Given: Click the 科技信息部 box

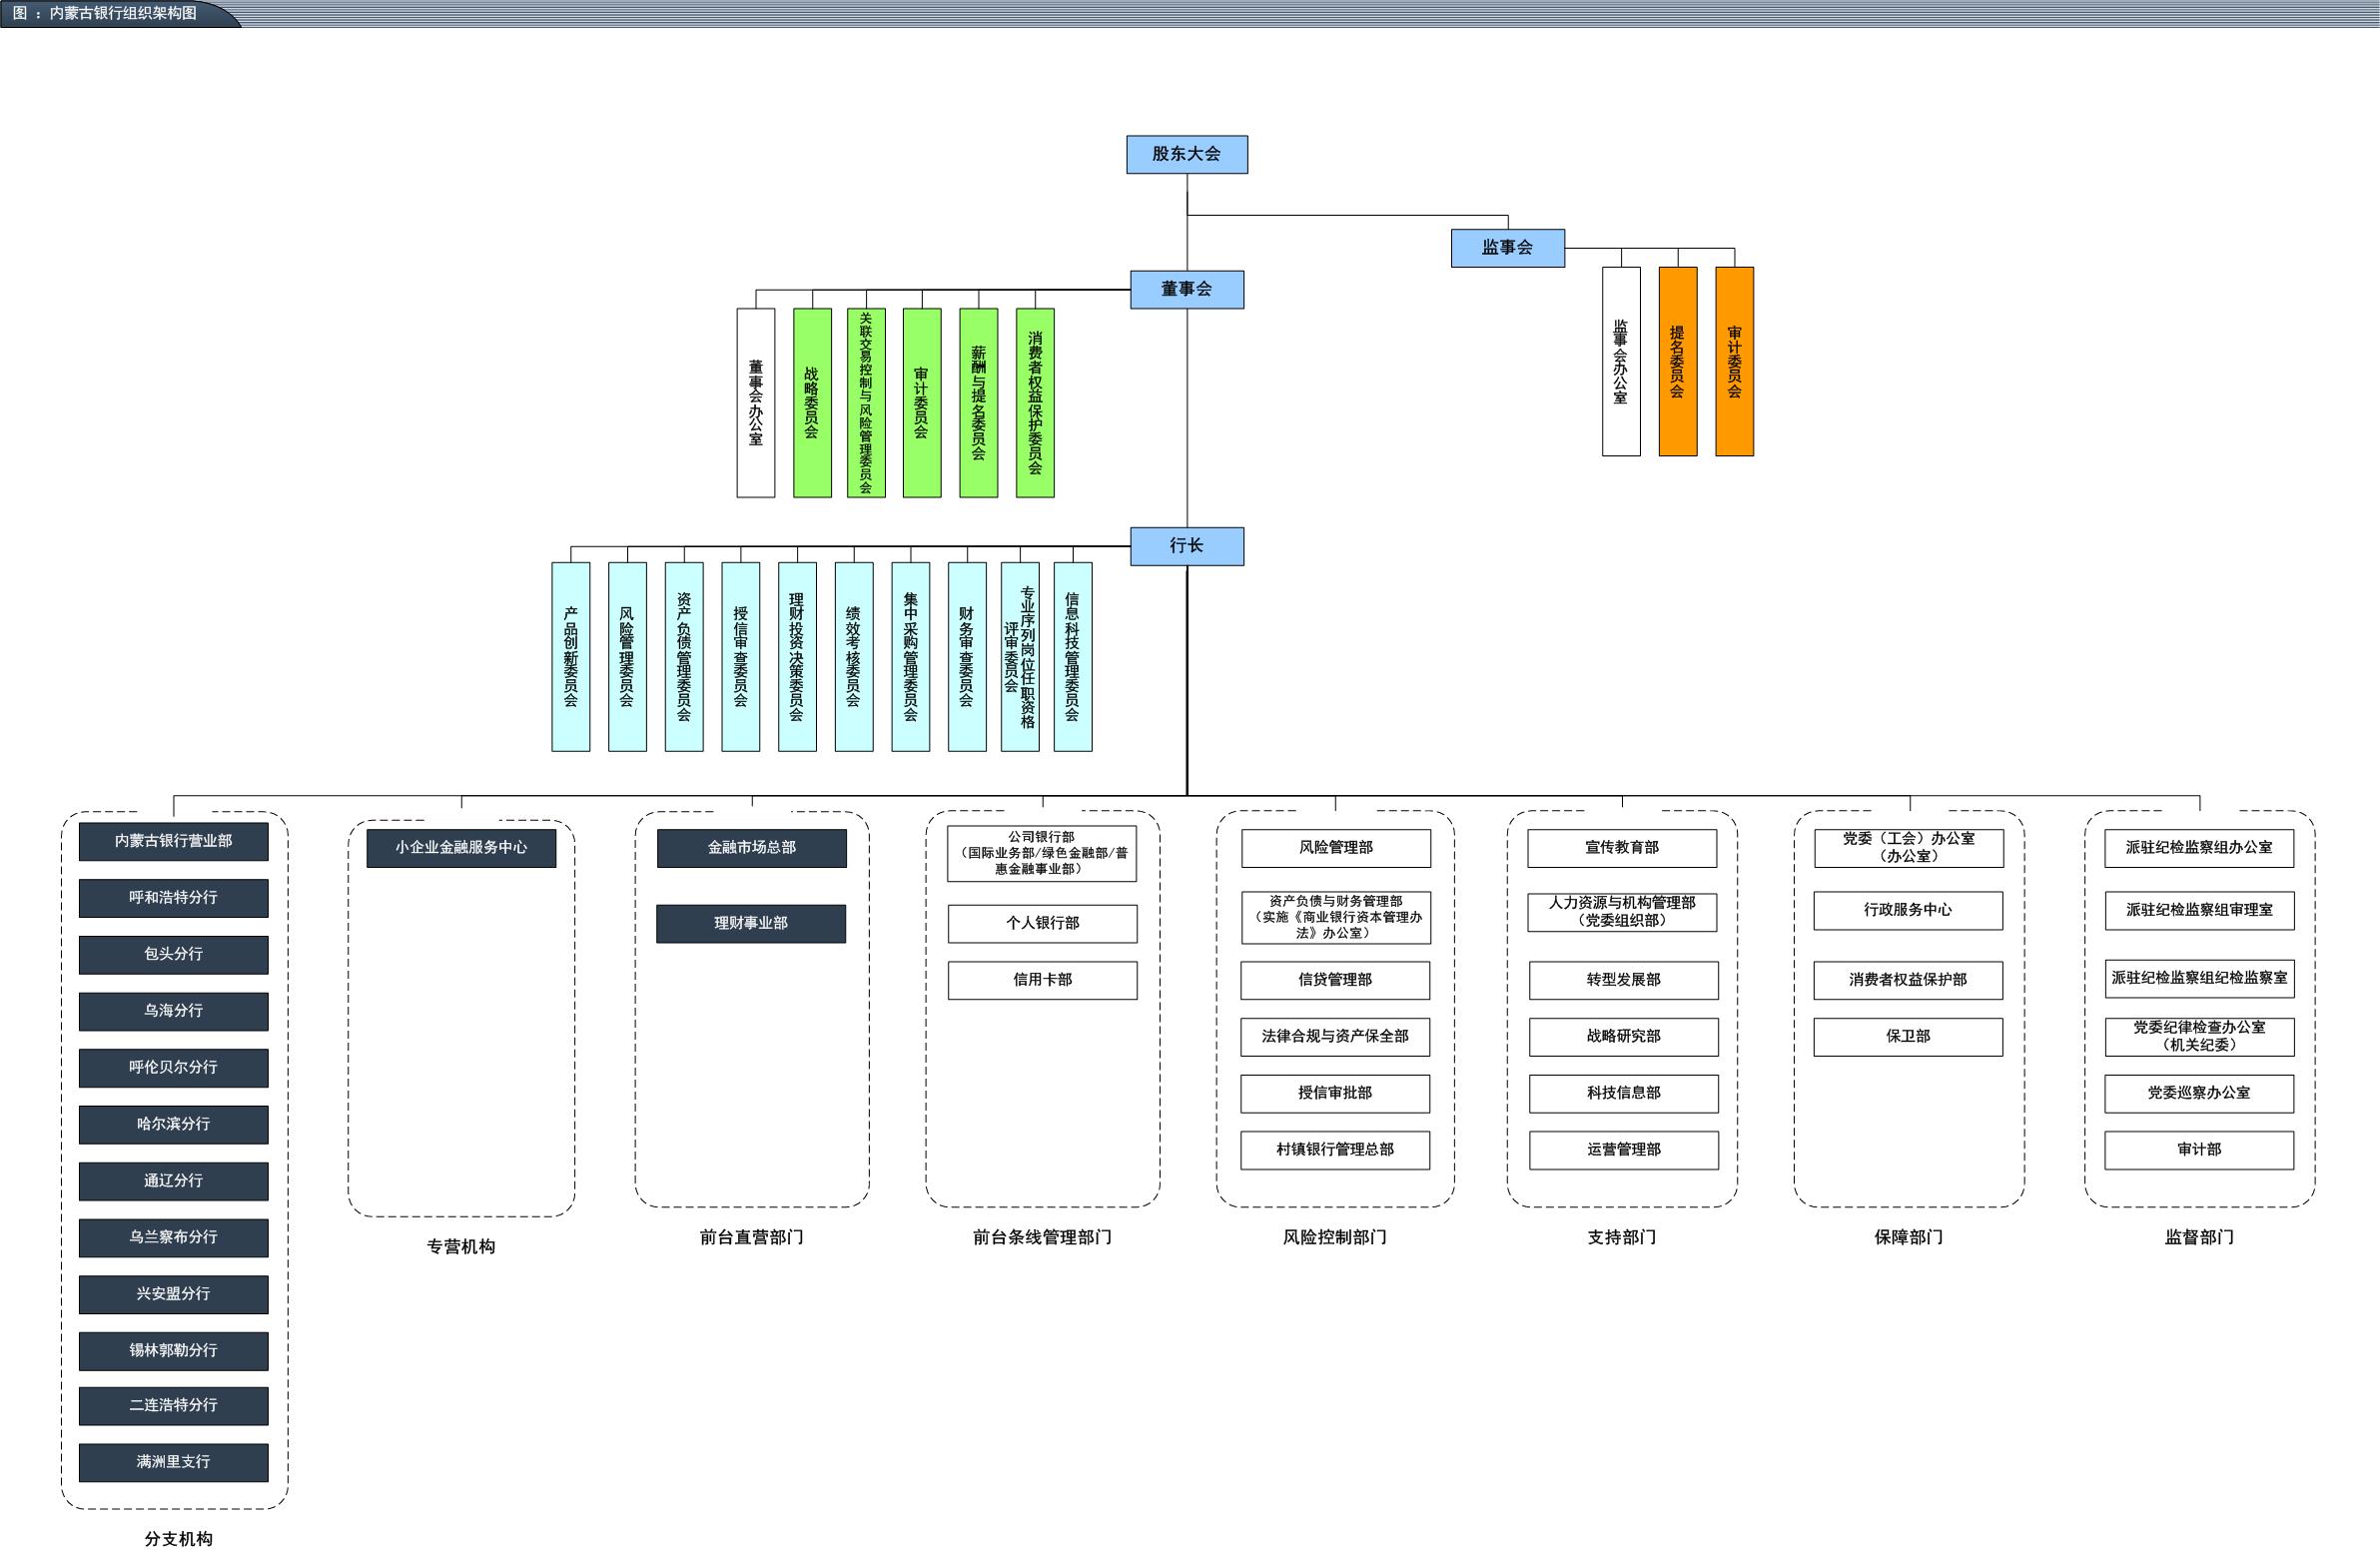Looking at the screenshot, I should click(x=1624, y=1094).
